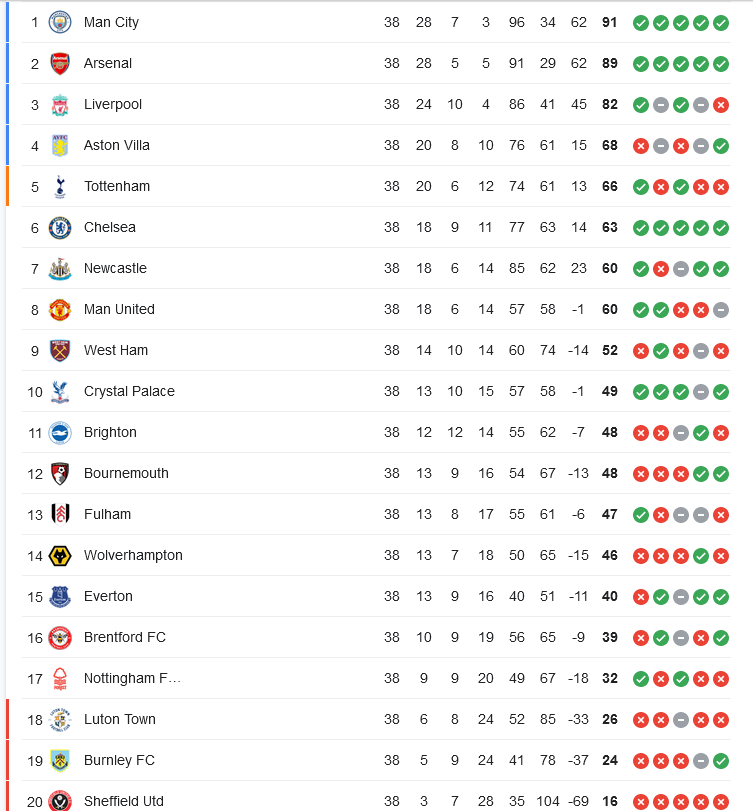753x811 pixels.
Task: Open the Burnley FC team link
Action: [x=119, y=760]
